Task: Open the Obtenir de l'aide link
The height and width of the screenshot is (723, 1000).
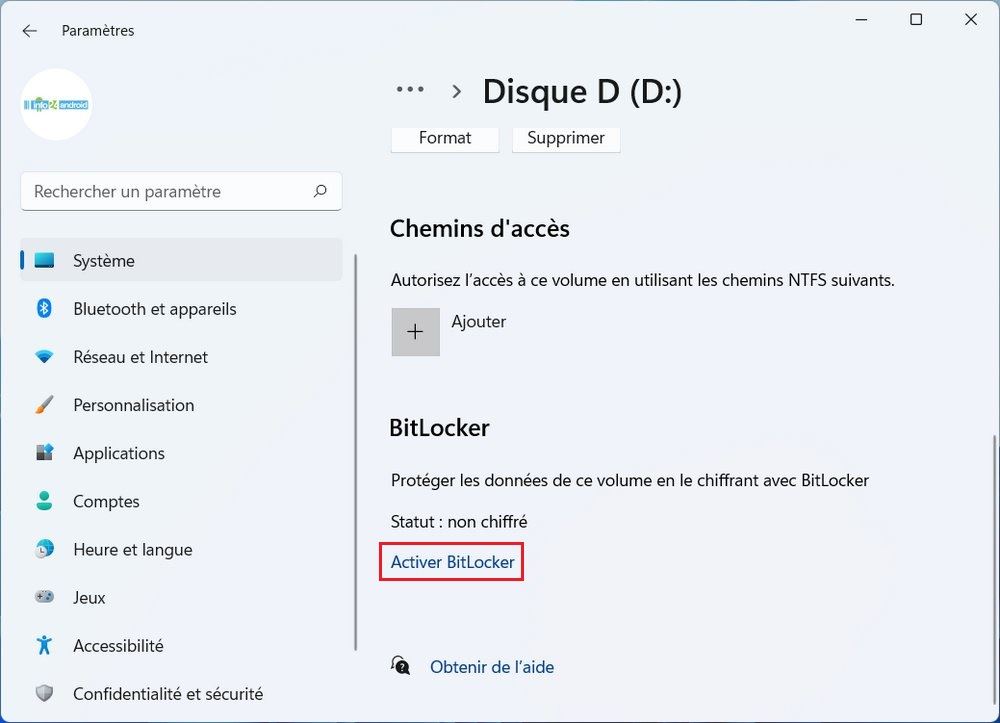Action: click(491, 667)
